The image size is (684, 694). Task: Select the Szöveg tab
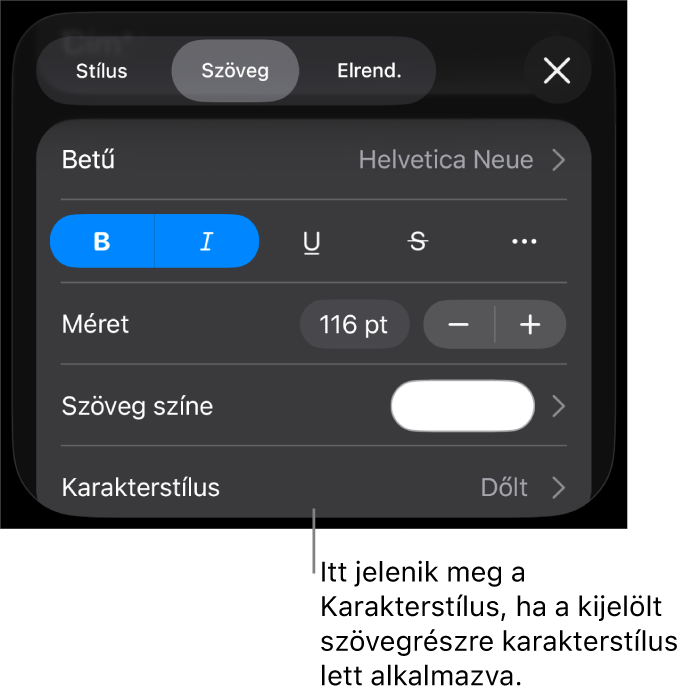pyautogui.click(x=235, y=71)
